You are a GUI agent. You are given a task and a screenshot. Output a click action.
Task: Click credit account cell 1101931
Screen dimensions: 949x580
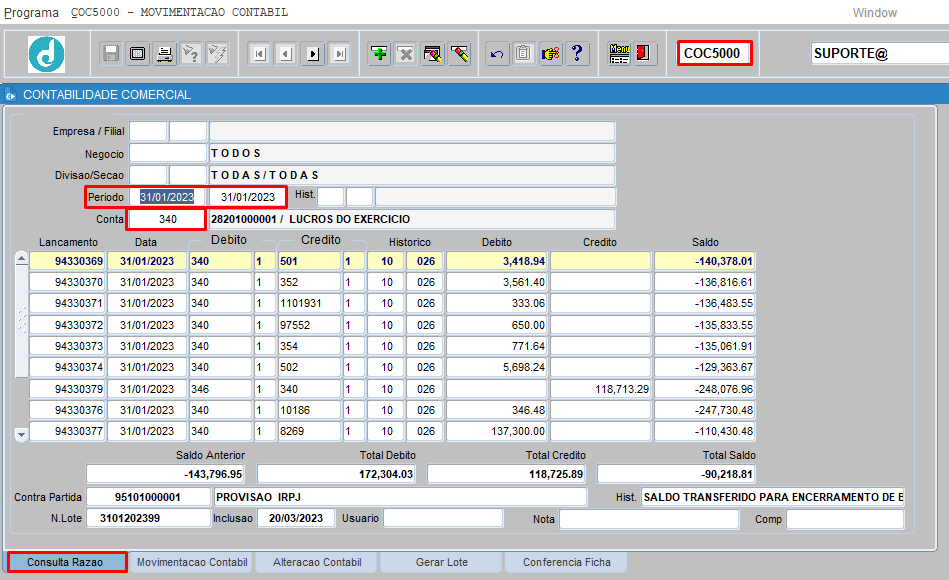click(309, 303)
